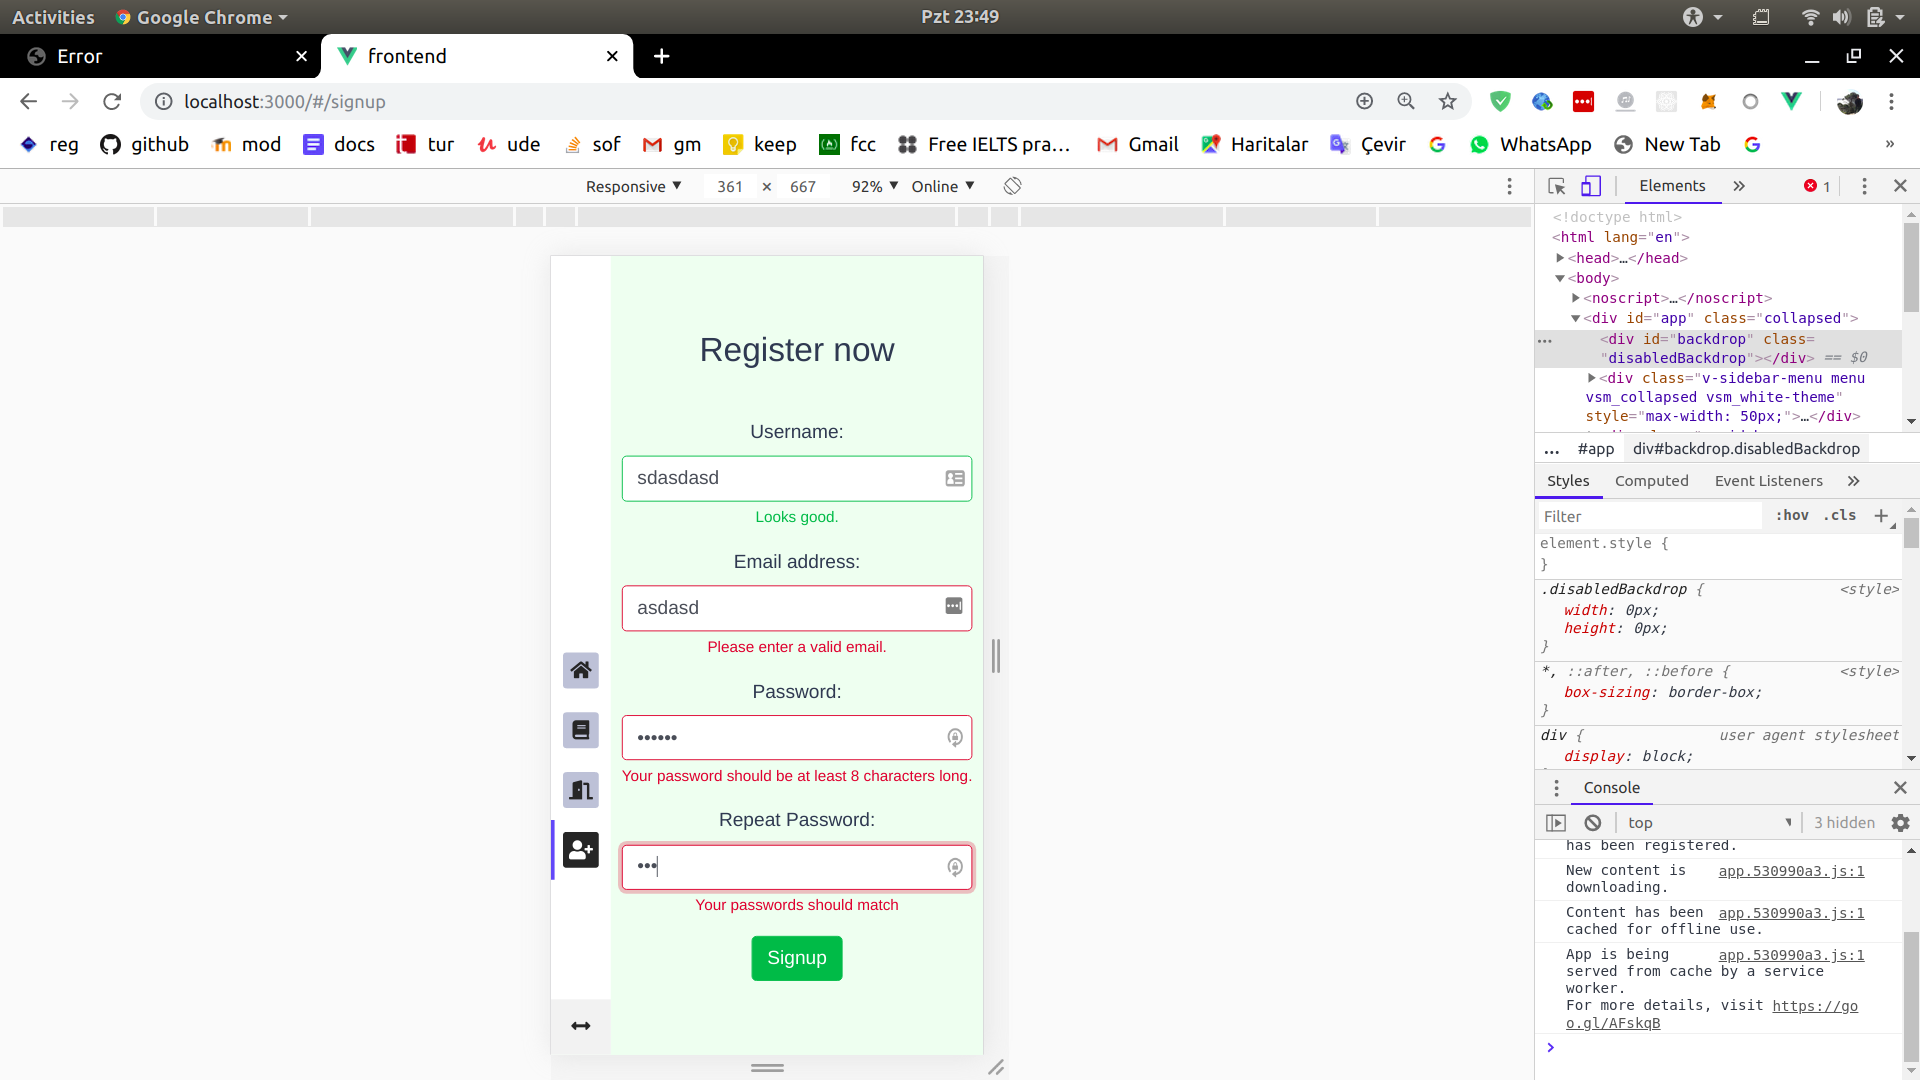Image resolution: width=1920 pixels, height=1080 pixels.
Task: Toggle sidebar collapse arrows button
Action: 580,1026
